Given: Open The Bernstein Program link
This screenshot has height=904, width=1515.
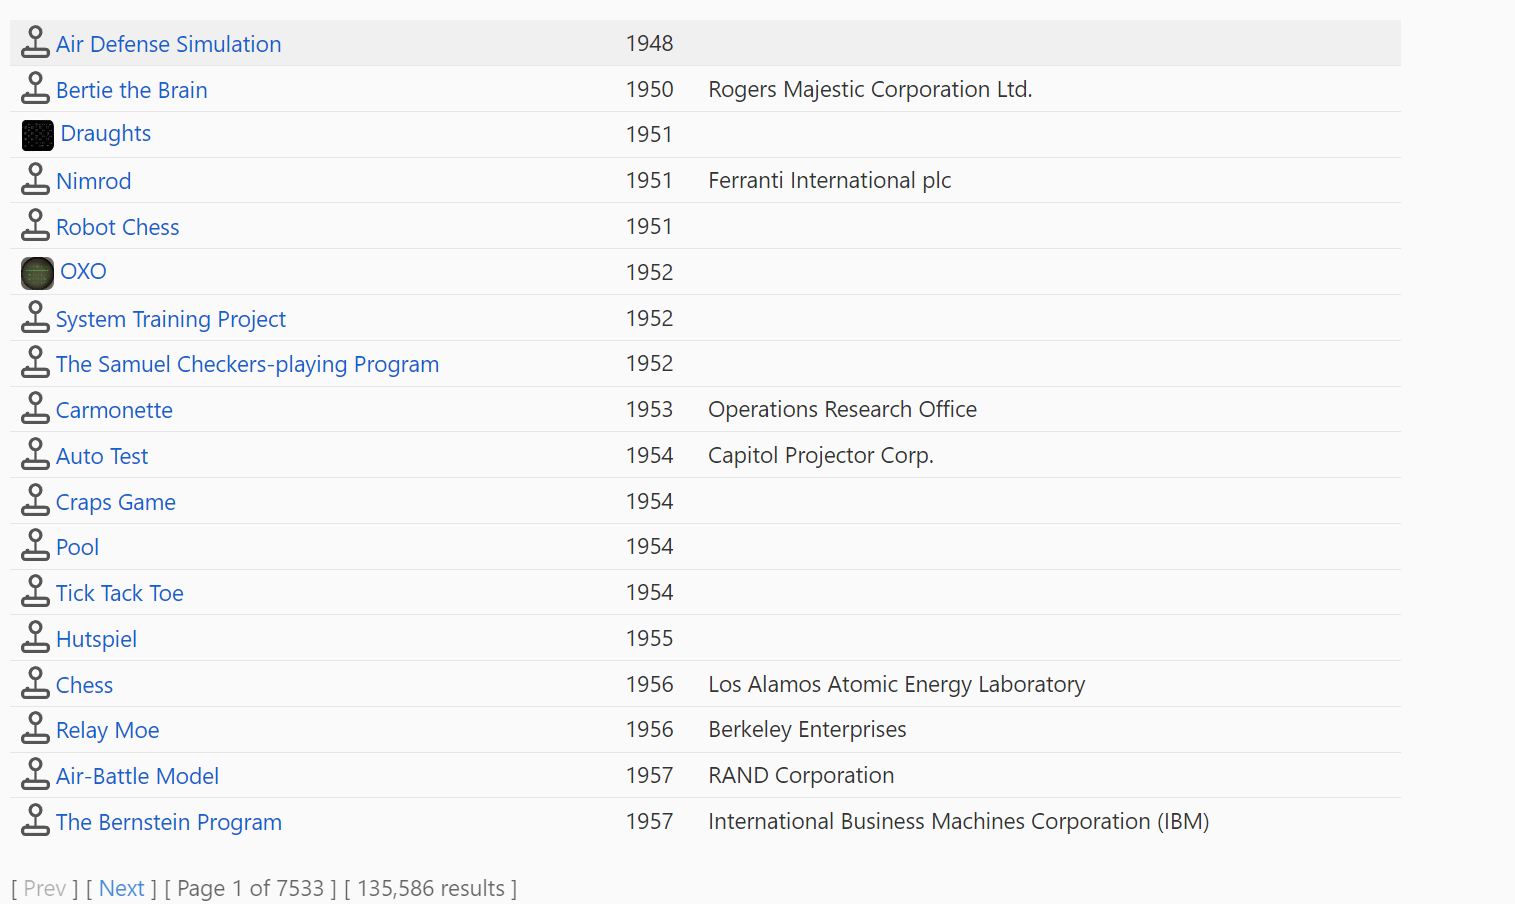Looking at the screenshot, I should click(169, 822).
